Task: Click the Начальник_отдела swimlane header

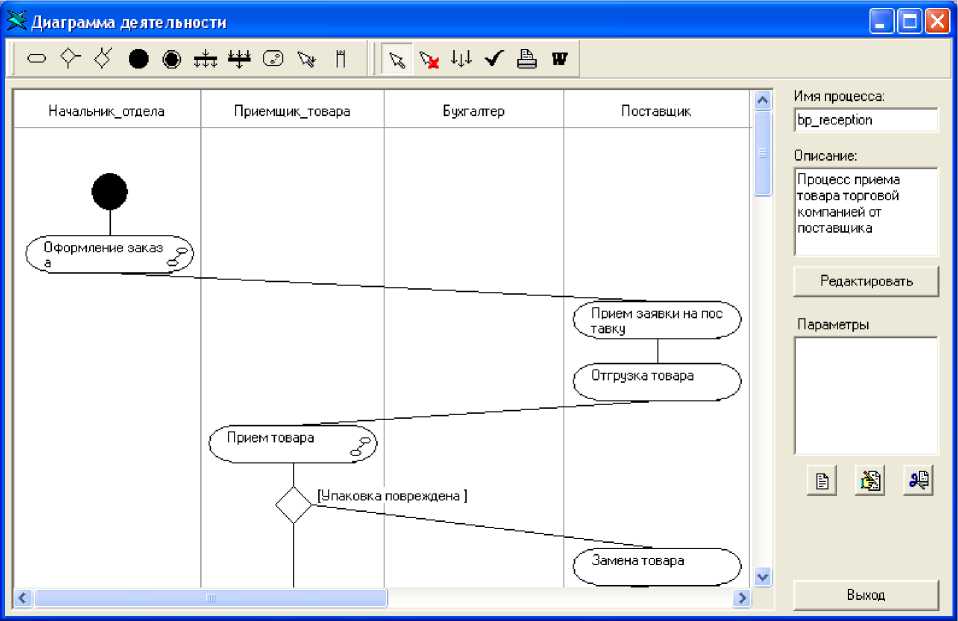Action: point(106,111)
